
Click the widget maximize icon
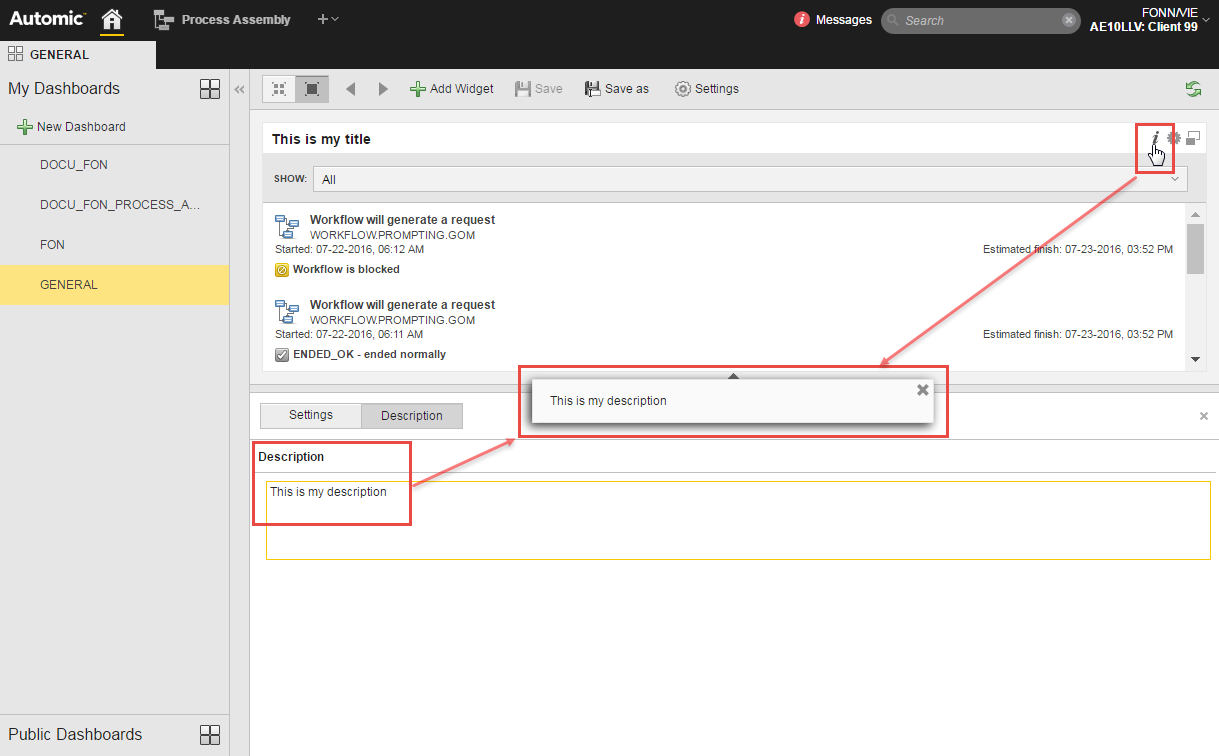click(x=1193, y=138)
